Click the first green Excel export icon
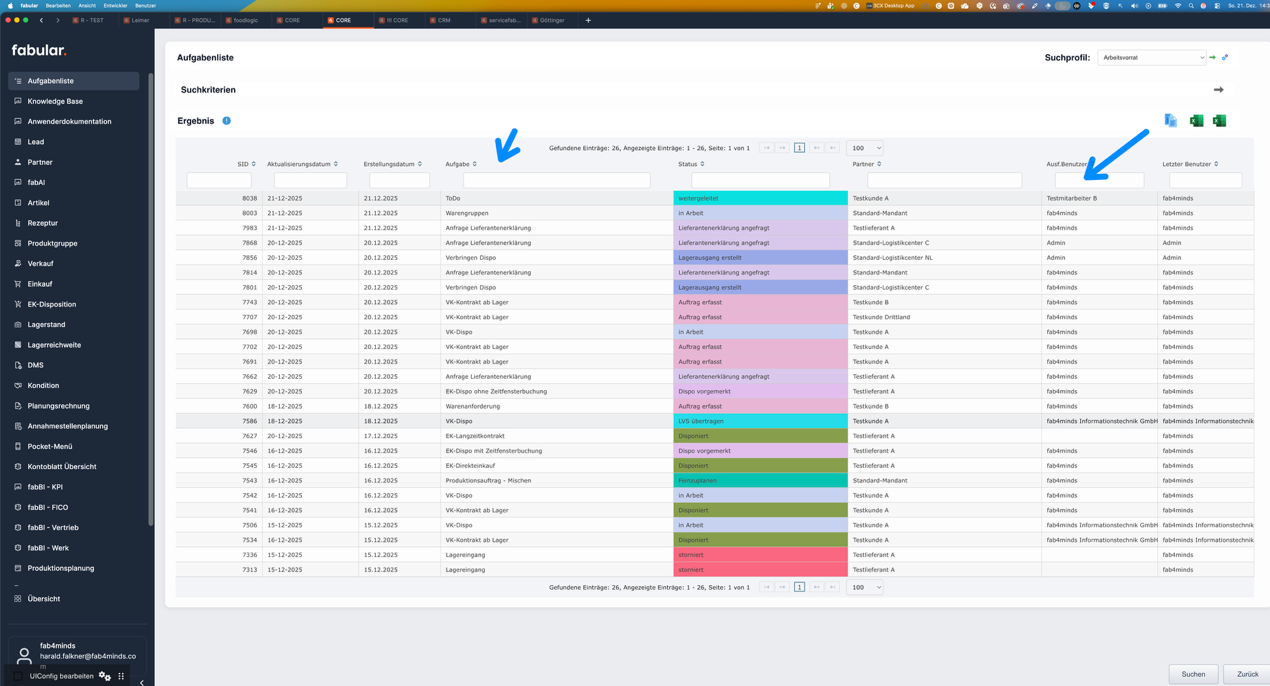The image size is (1270, 686). point(1196,121)
